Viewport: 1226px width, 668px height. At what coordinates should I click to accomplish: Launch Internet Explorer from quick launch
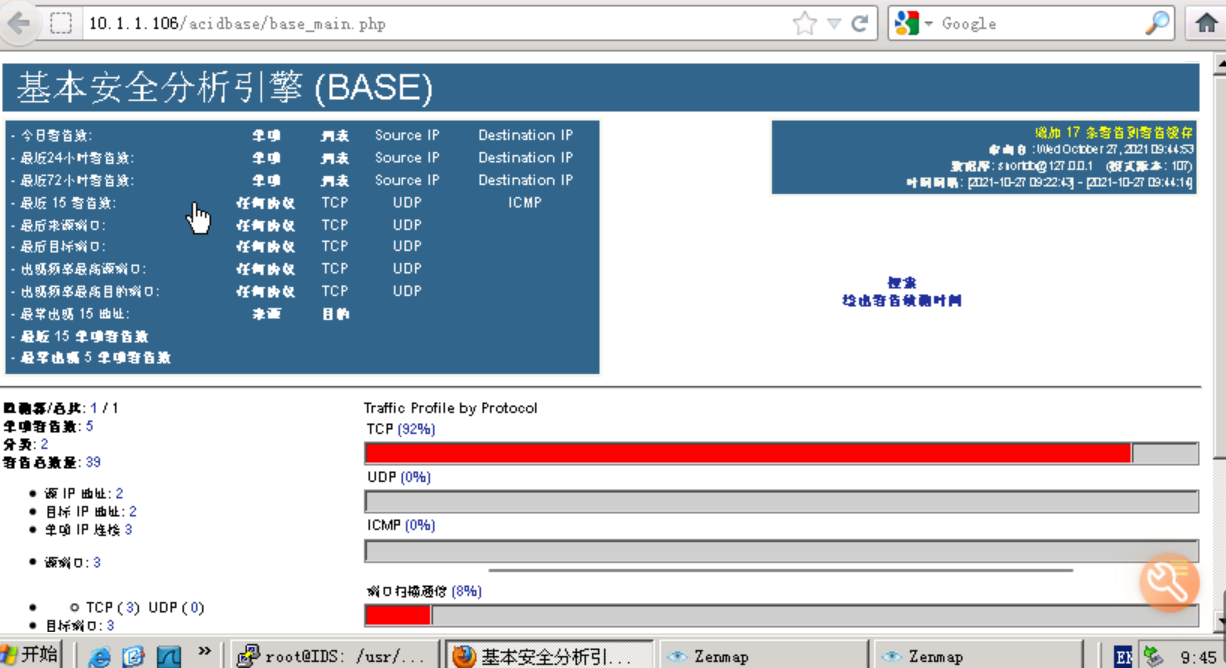(100, 656)
